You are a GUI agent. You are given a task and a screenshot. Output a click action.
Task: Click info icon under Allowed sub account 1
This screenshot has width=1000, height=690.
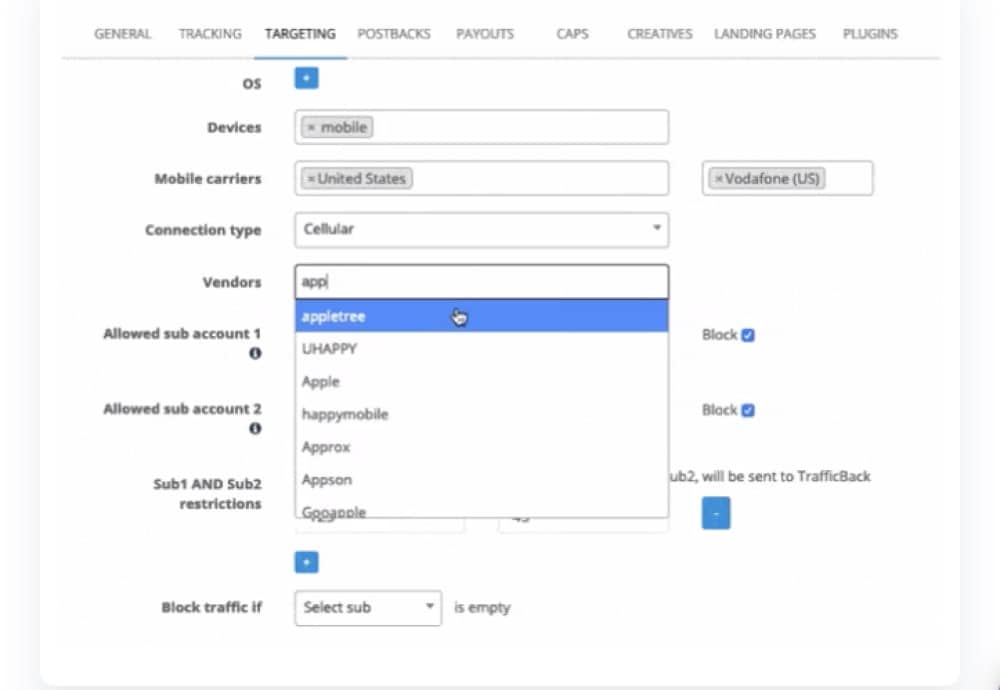pos(255,354)
